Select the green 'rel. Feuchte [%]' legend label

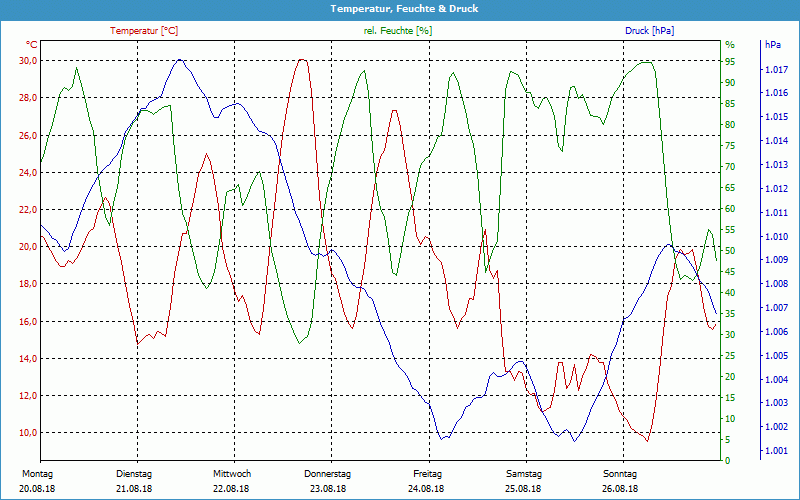(397, 31)
